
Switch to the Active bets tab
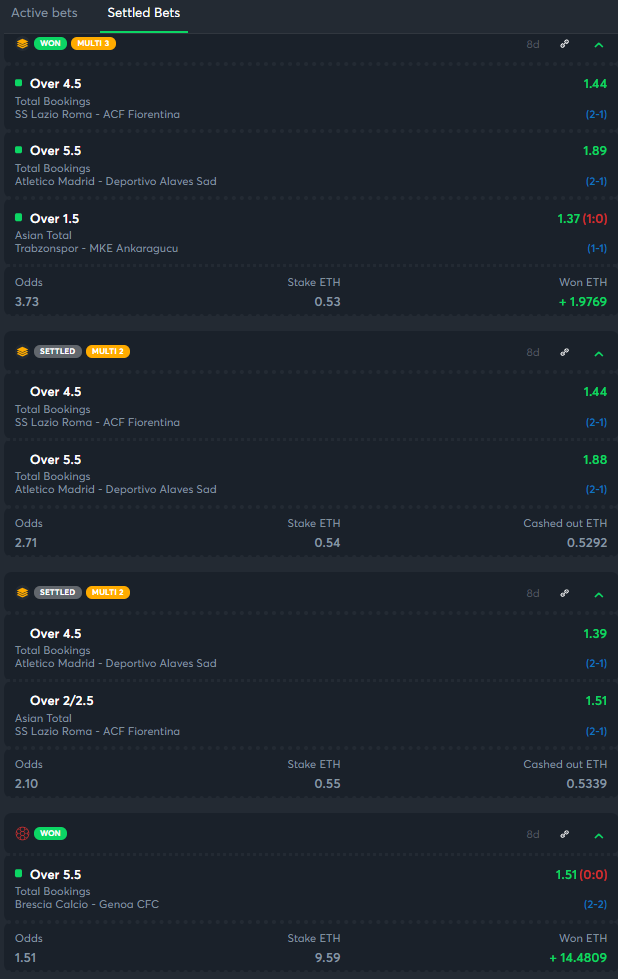(x=44, y=13)
